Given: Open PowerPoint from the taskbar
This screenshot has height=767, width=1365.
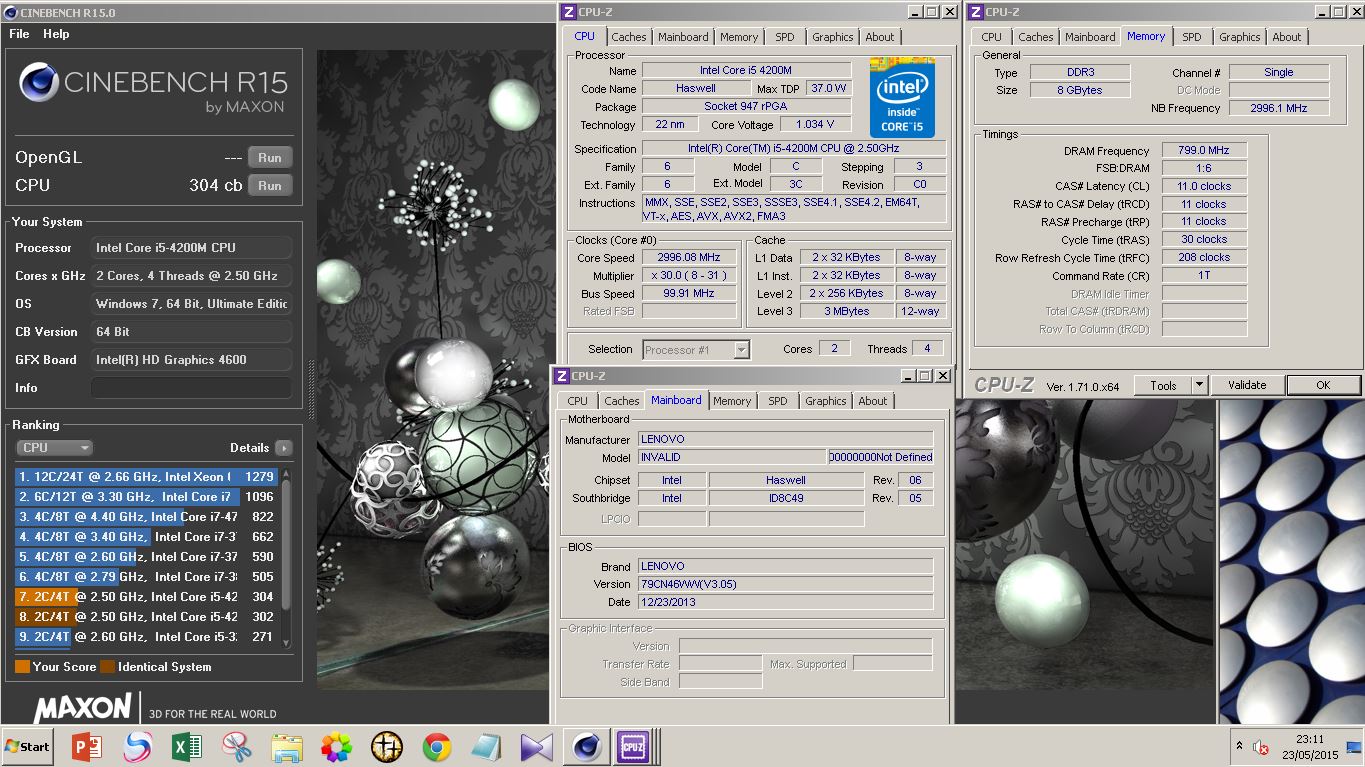Looking at the screenshot, I should [x=87, y=747].
